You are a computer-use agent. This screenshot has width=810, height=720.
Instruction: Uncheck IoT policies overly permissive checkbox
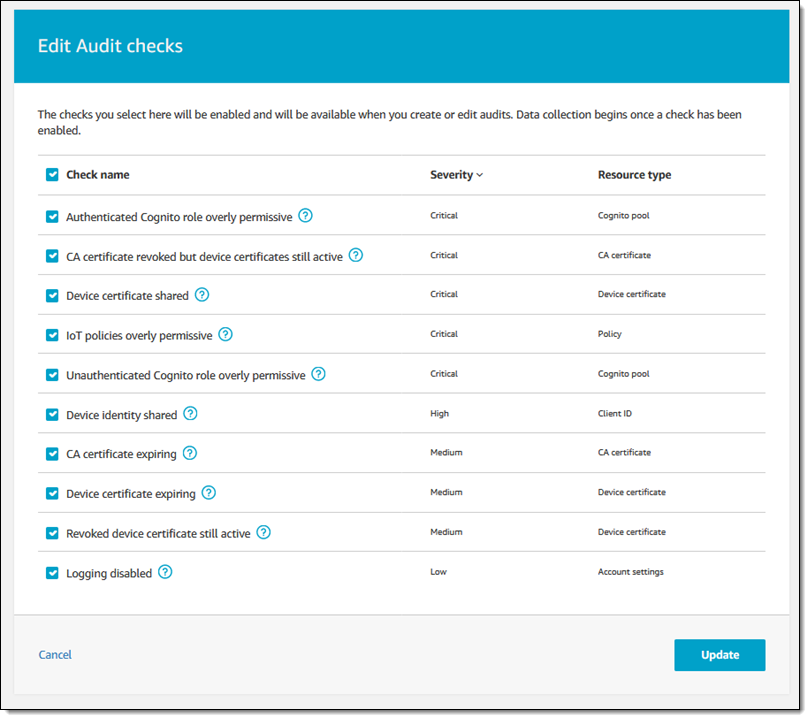click(x=52, y=335)
